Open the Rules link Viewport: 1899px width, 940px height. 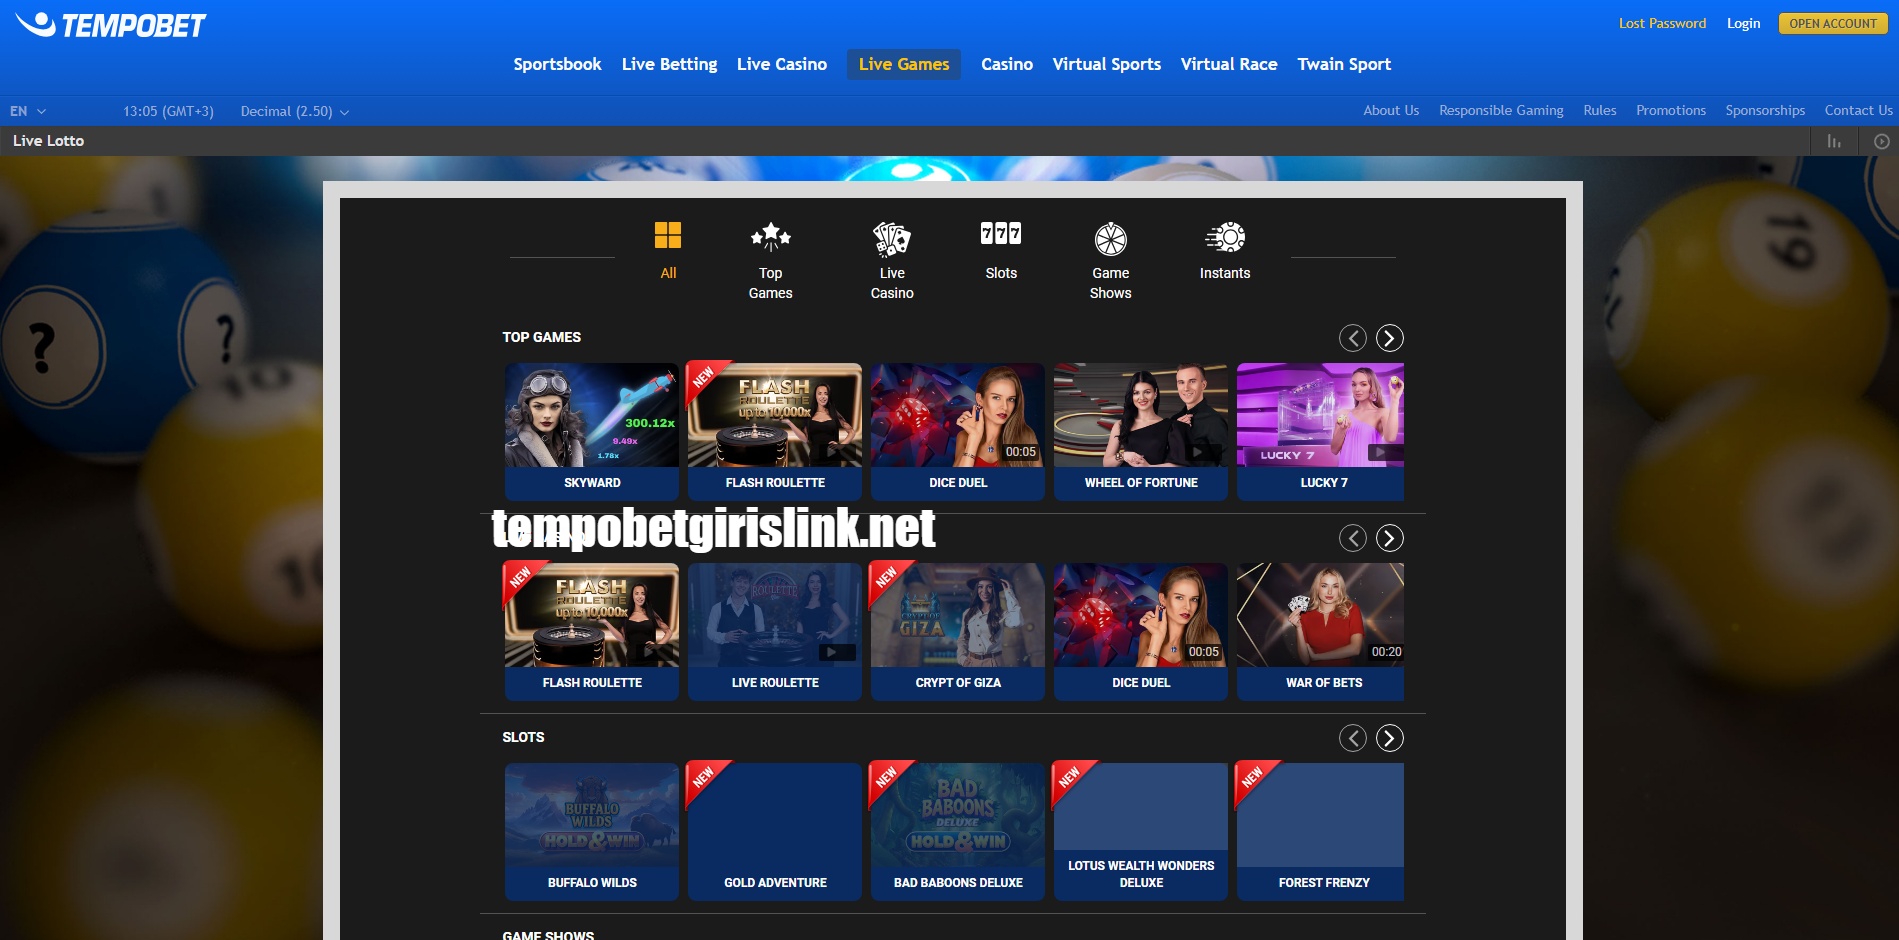pyautogui.click(x=1599, y=110)
